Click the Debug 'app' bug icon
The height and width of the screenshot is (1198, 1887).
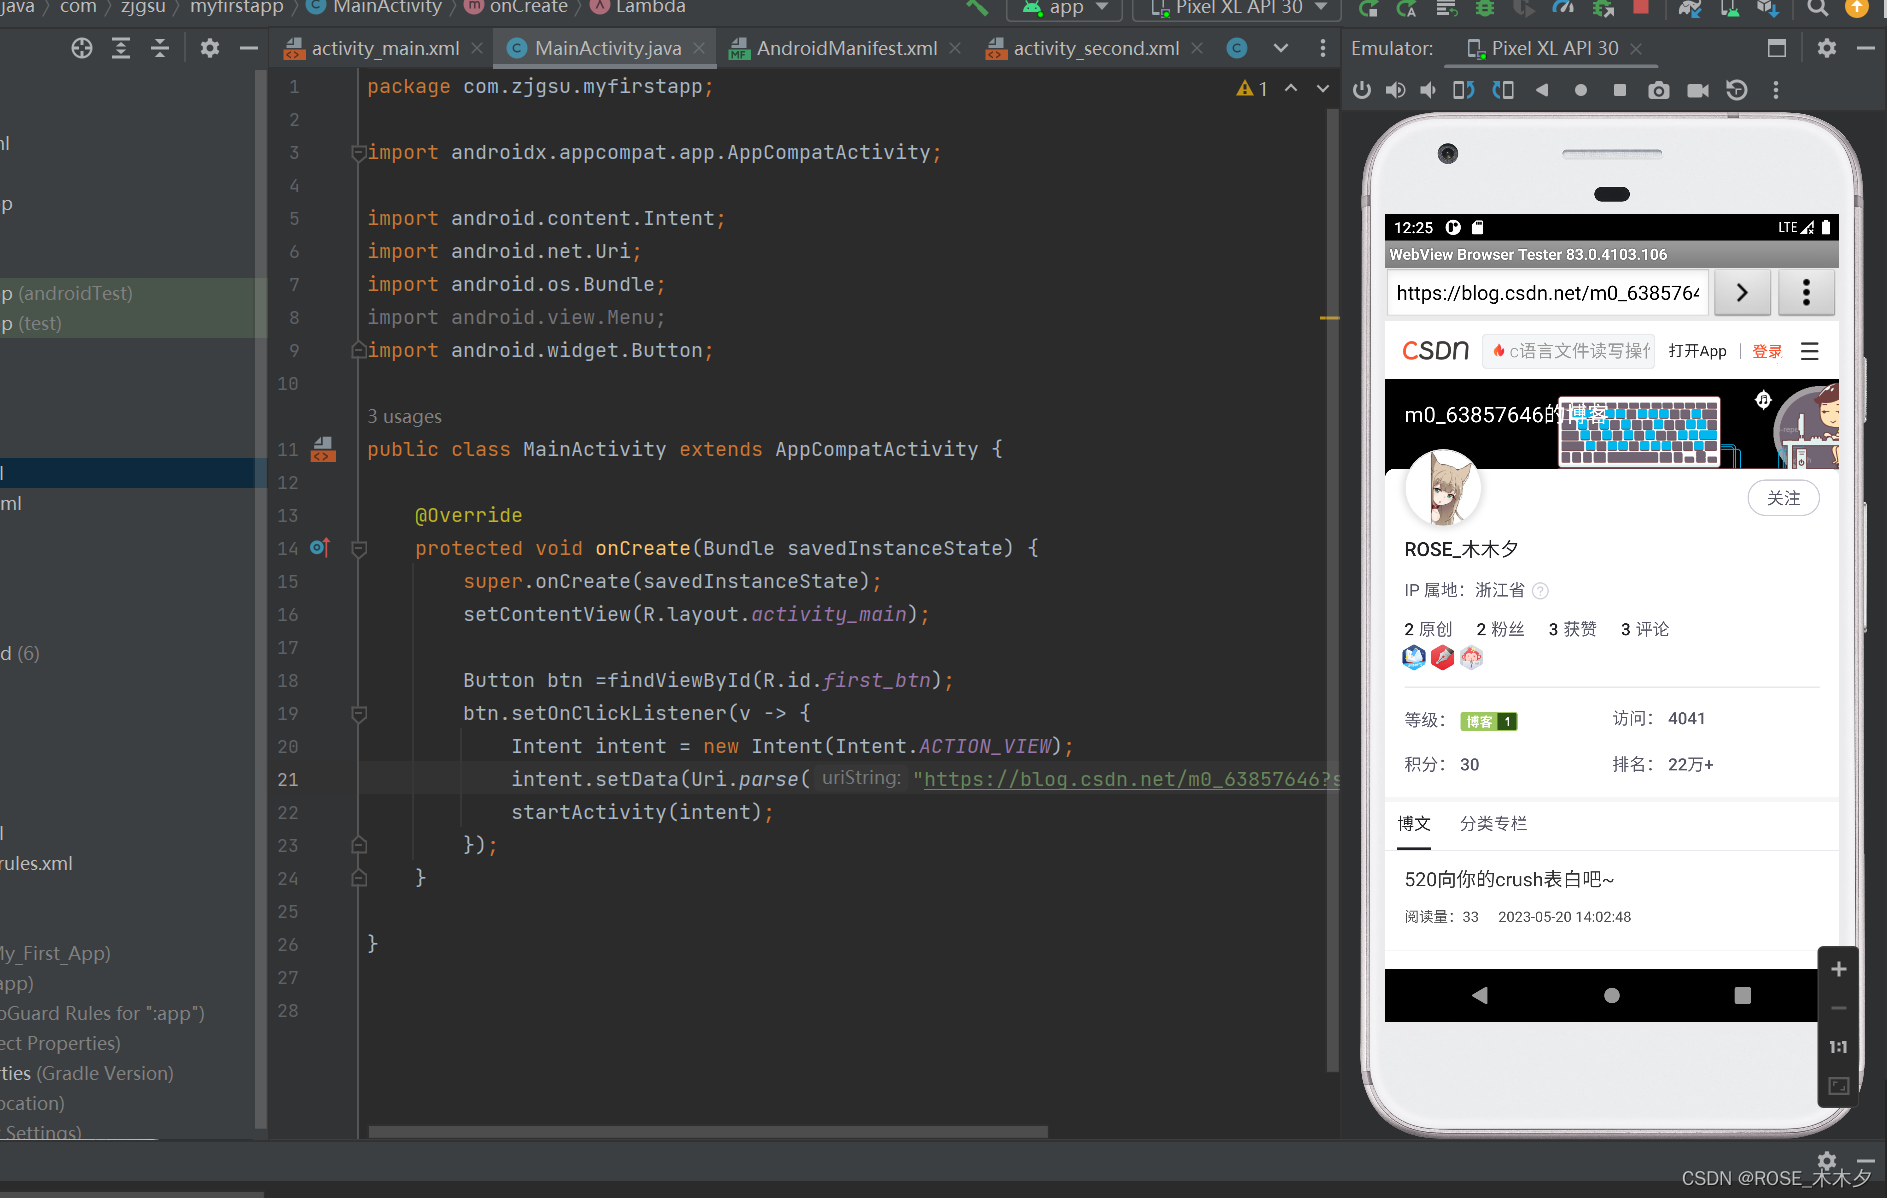(1485, 9)
